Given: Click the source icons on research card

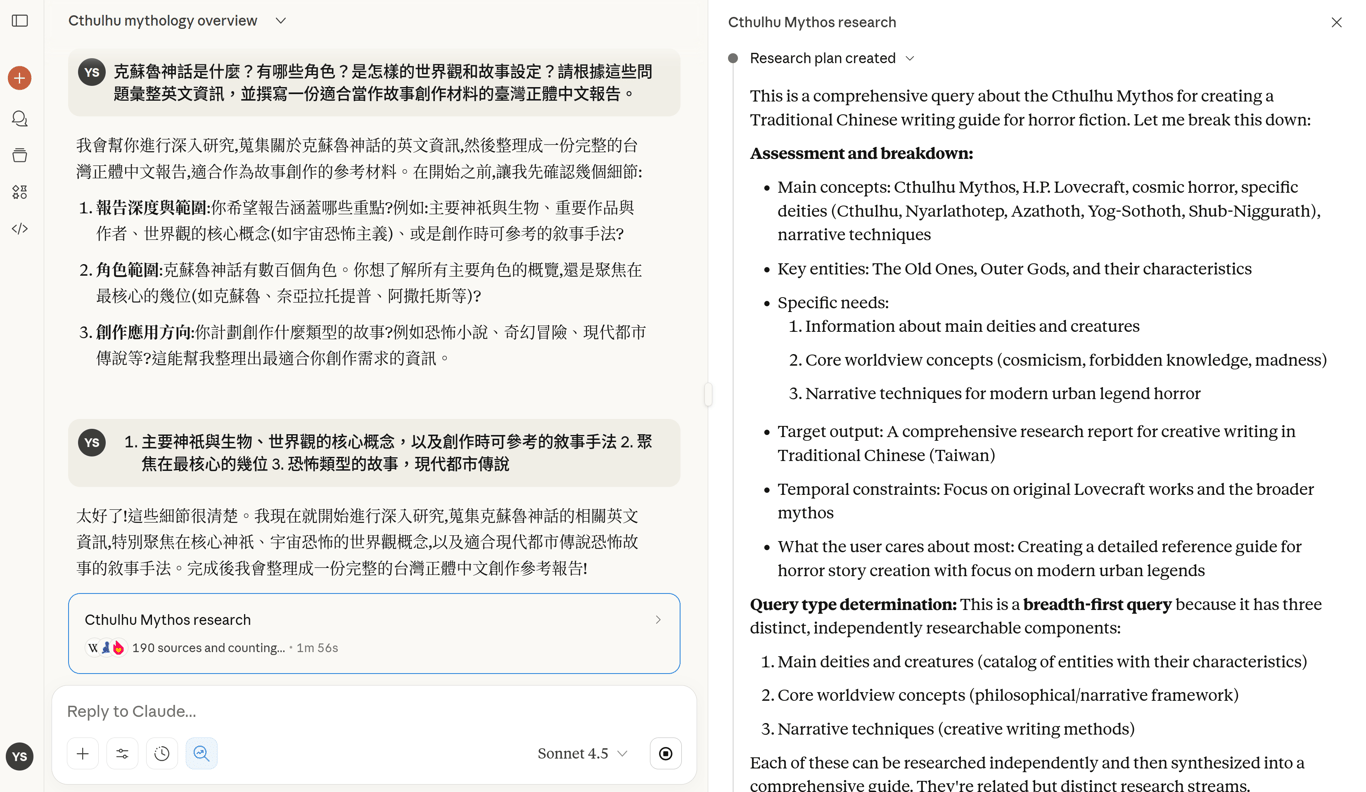Looking at the screenshot, I should click(105, 648).
